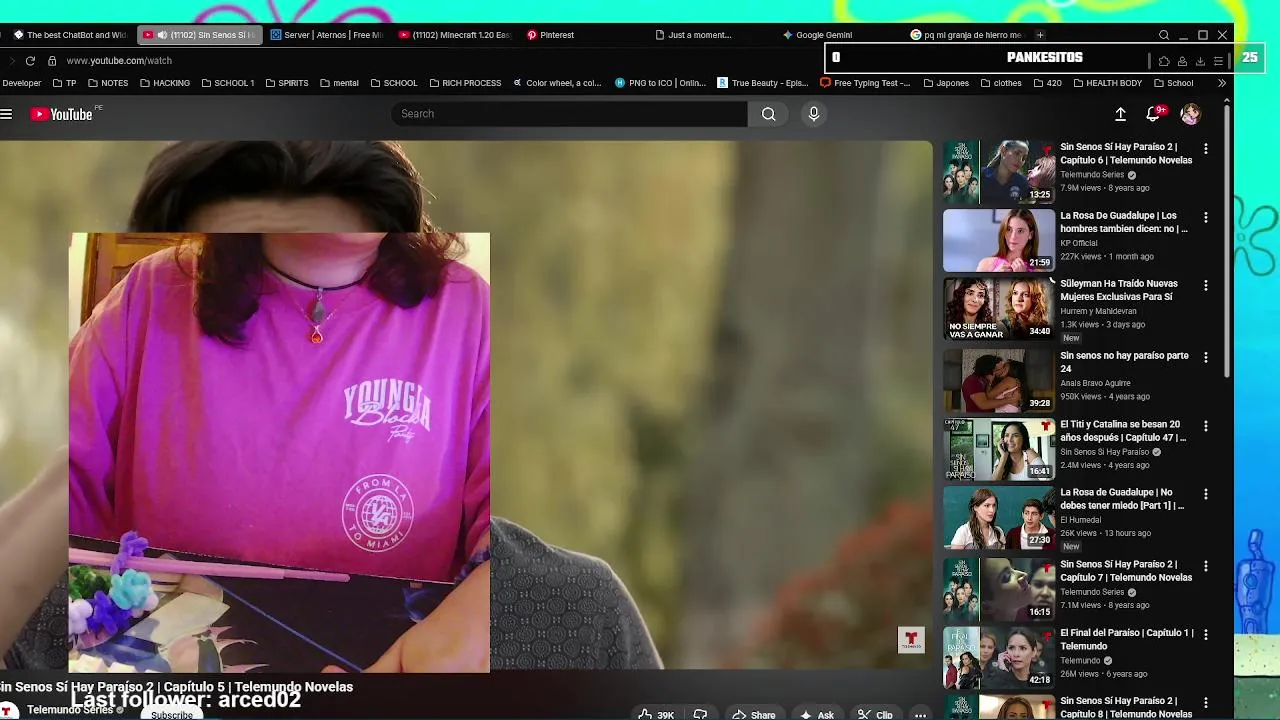Viewport: 1280px width, 720px height.
Task: Open Sin senos no hay paraíso parte 24
Action: (1124, 362)
